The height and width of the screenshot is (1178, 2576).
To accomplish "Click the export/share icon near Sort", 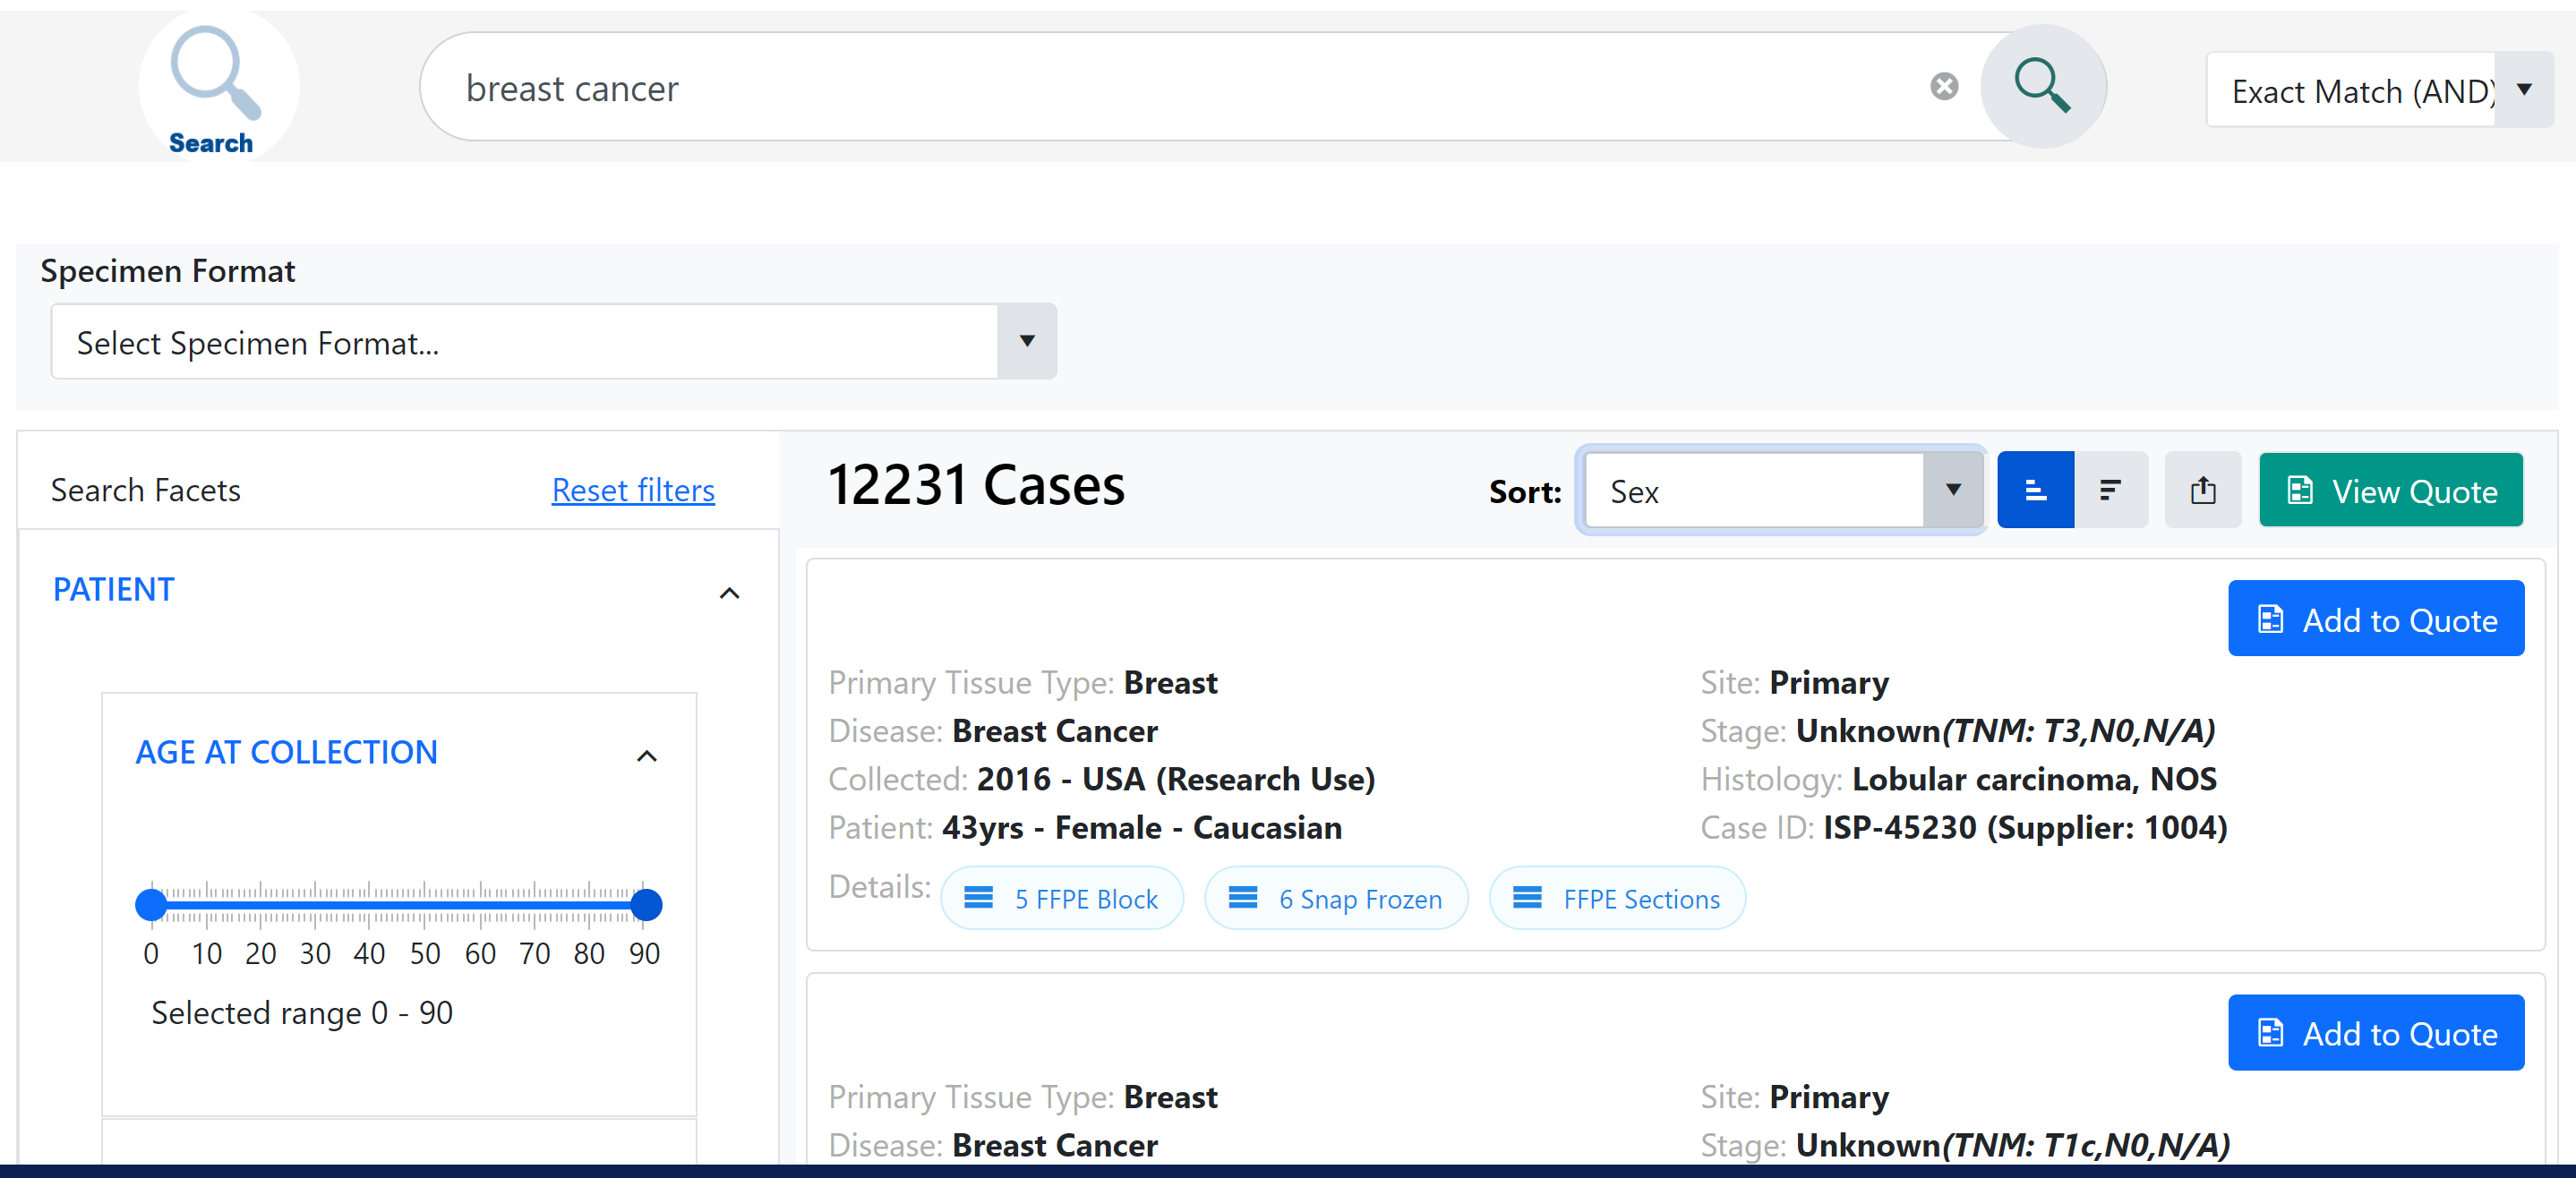I will [2203, 490].
